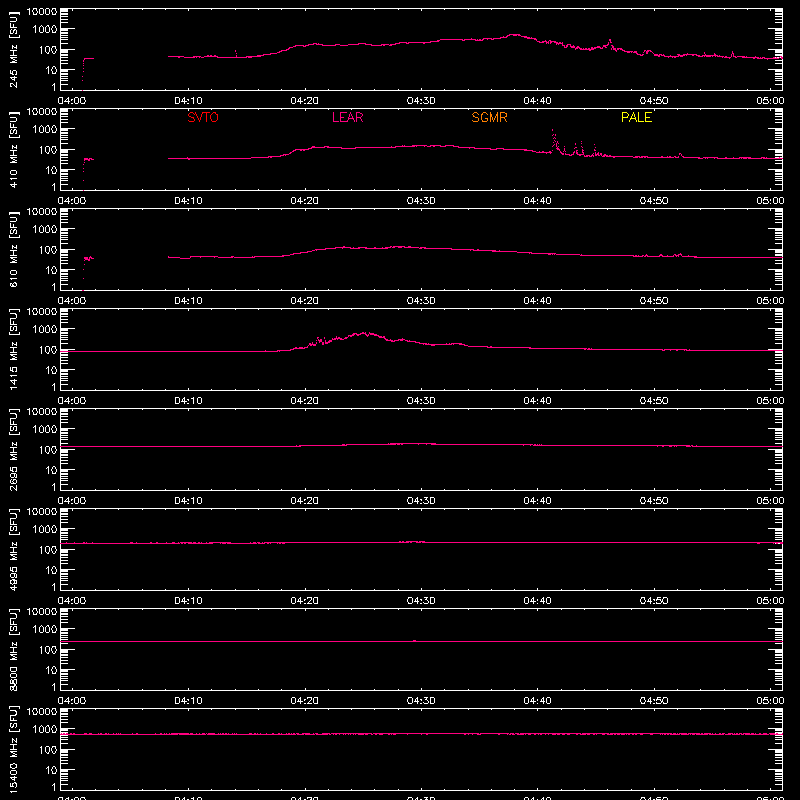The width and height of the screenshot is (800, 800).
Task: Select the 1415 MHz [SFU] axis label
Action: click(x=13, y=350)
